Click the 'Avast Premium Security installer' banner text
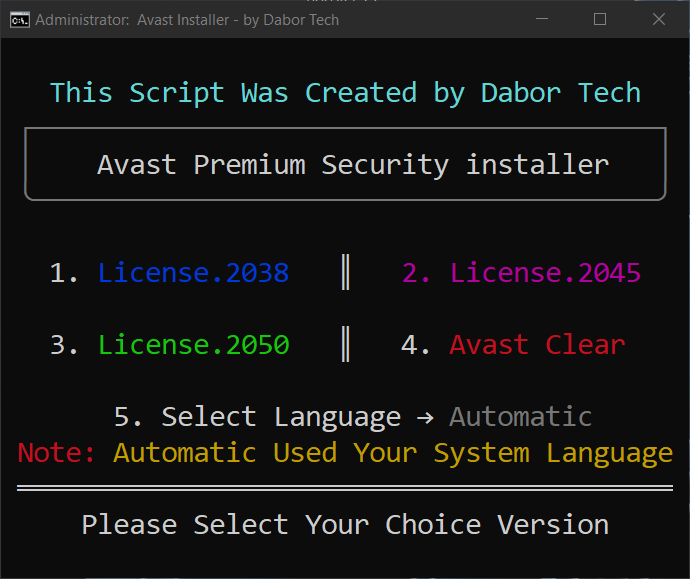This screenshot has height=579, width=690. [x=353, y=165]
